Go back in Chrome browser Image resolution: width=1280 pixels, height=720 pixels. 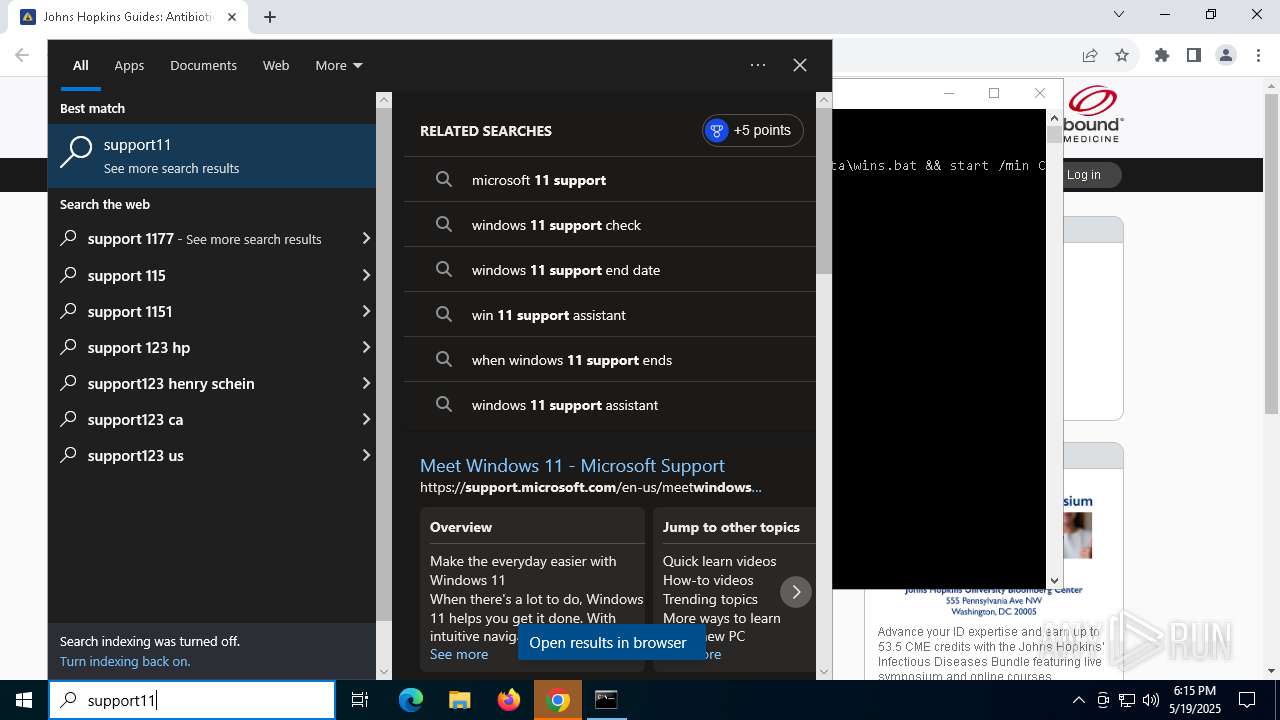(x=22, y=55)
